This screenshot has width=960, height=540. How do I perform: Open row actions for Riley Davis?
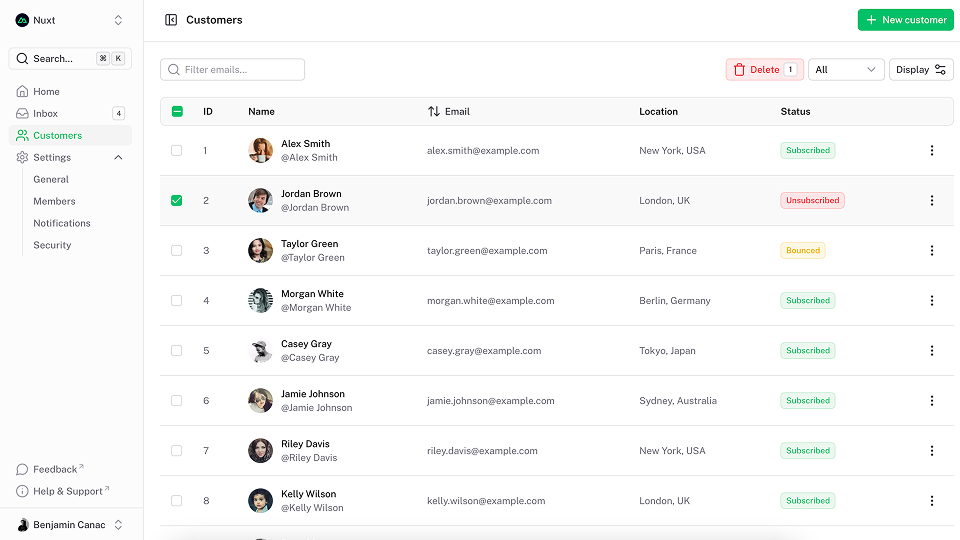(932, 451)
